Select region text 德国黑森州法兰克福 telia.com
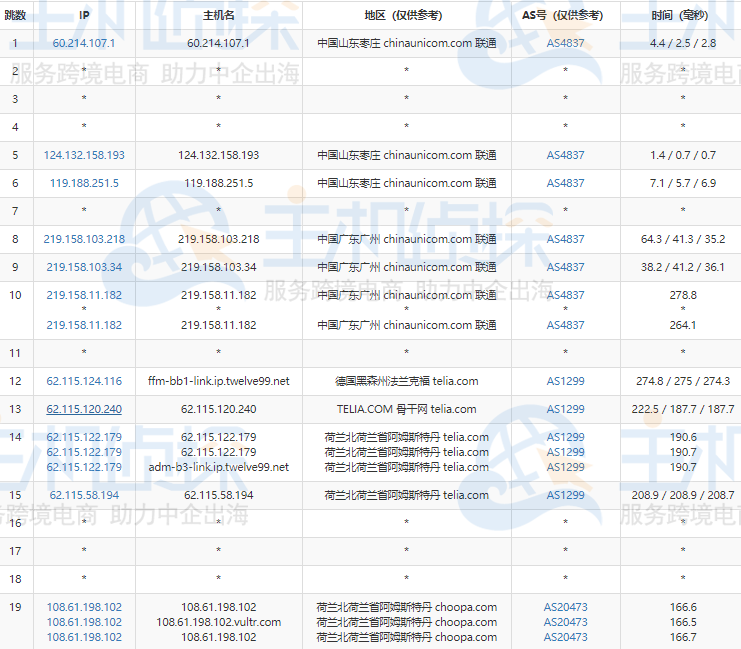 406,381
